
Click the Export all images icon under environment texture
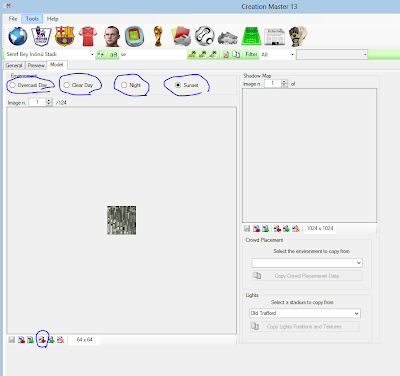click(x=51, y=340)
